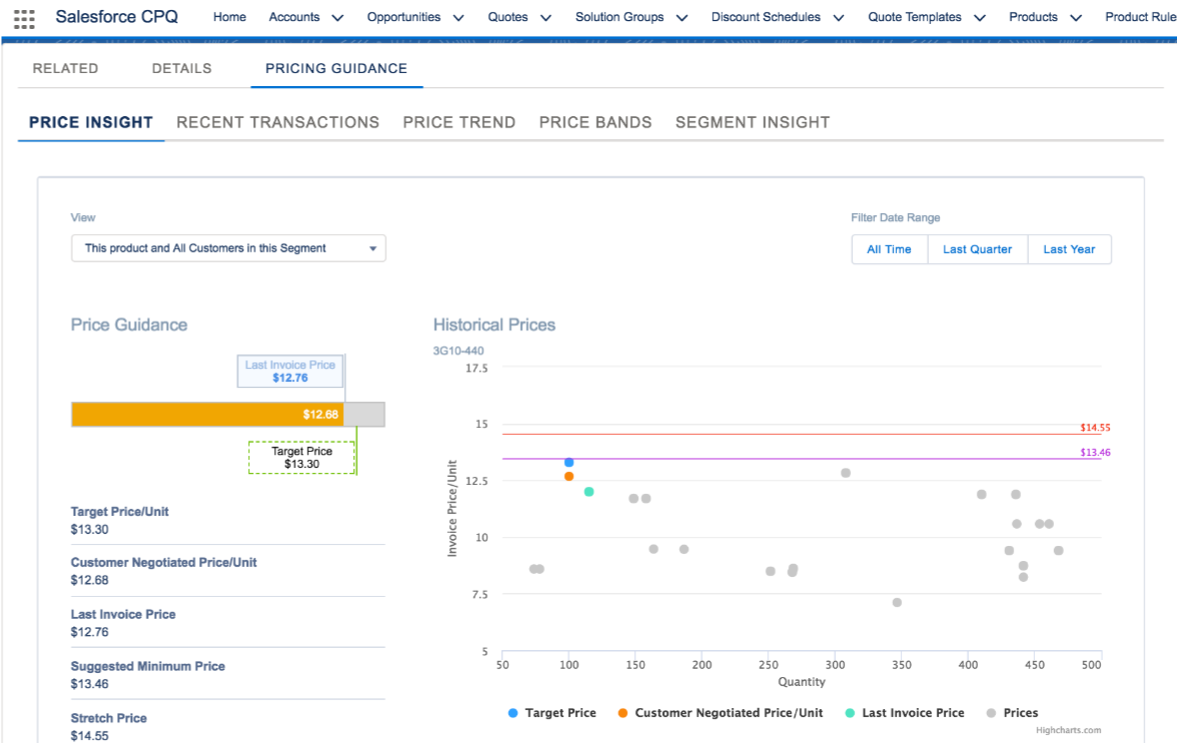1177x743 pixels.
Task: Open the App Launcher grid icon
Action: pos(24,18)
